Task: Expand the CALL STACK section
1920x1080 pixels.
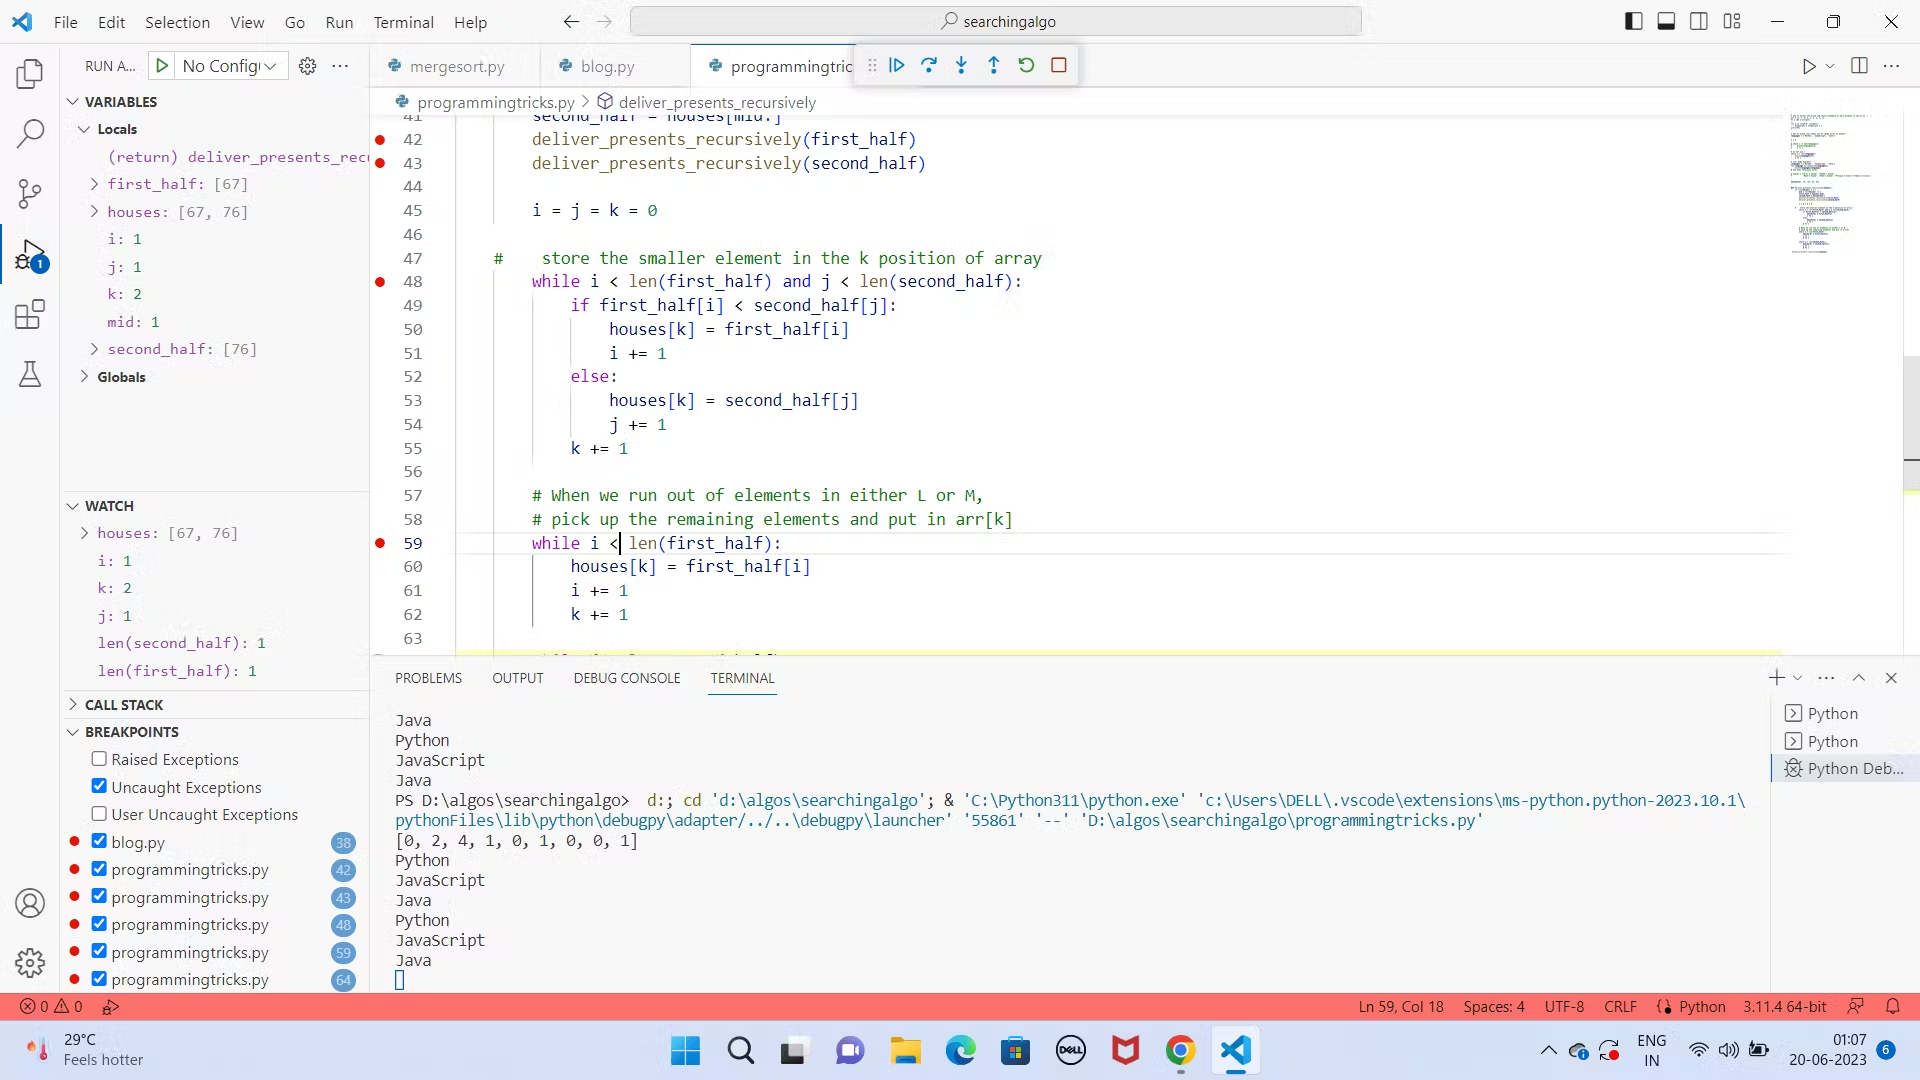Action: 73,705
